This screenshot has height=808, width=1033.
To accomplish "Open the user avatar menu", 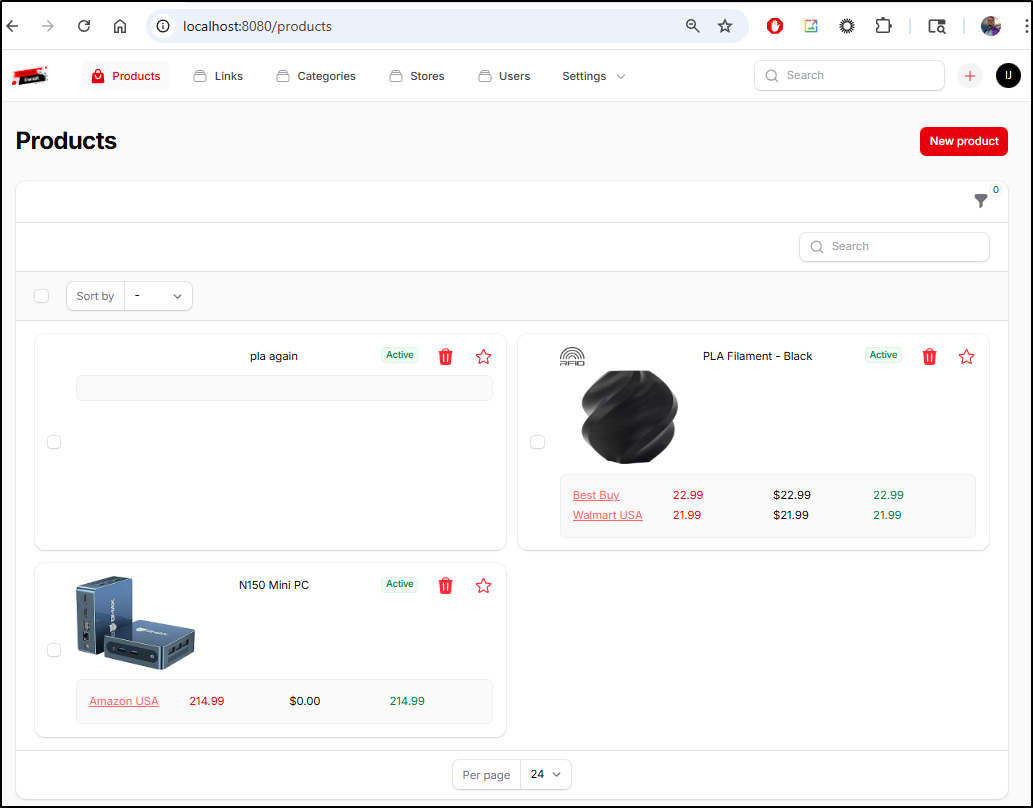I will (1008, 76).
